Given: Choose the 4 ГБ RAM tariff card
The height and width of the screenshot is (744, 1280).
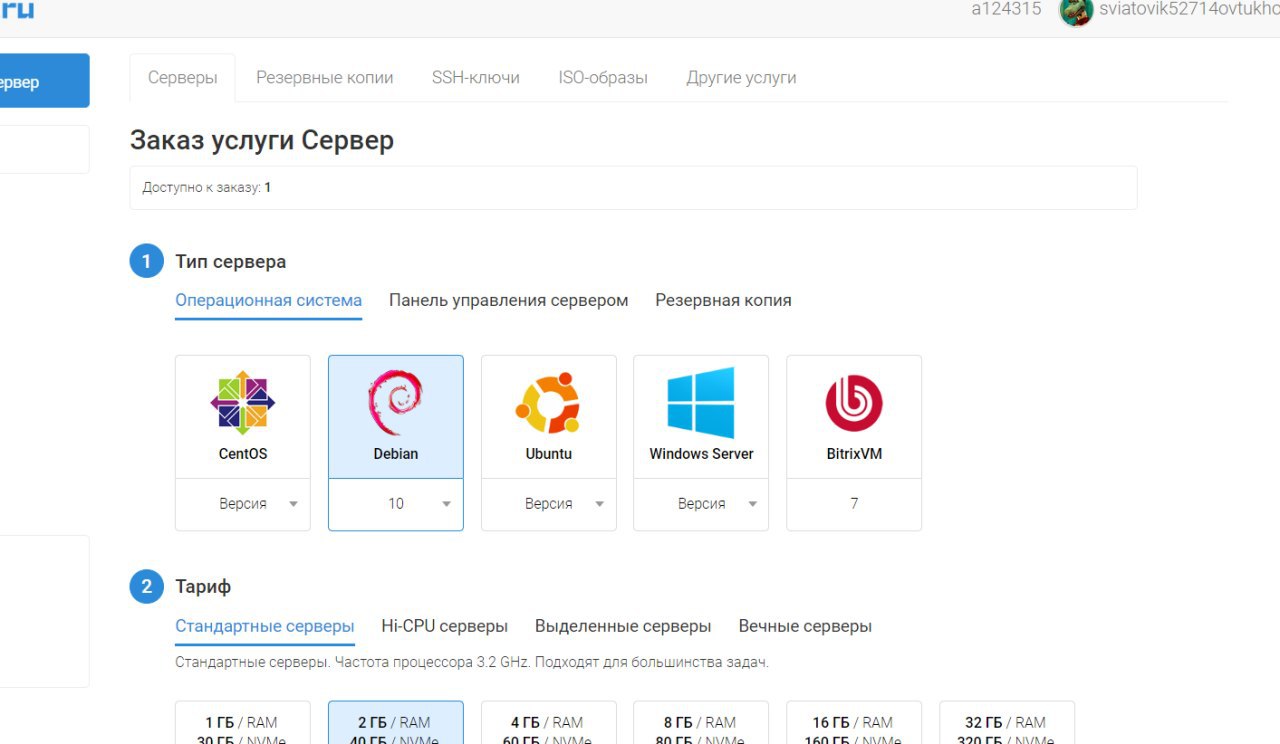Looking at the screenshot, I should (x=548, y=723).
